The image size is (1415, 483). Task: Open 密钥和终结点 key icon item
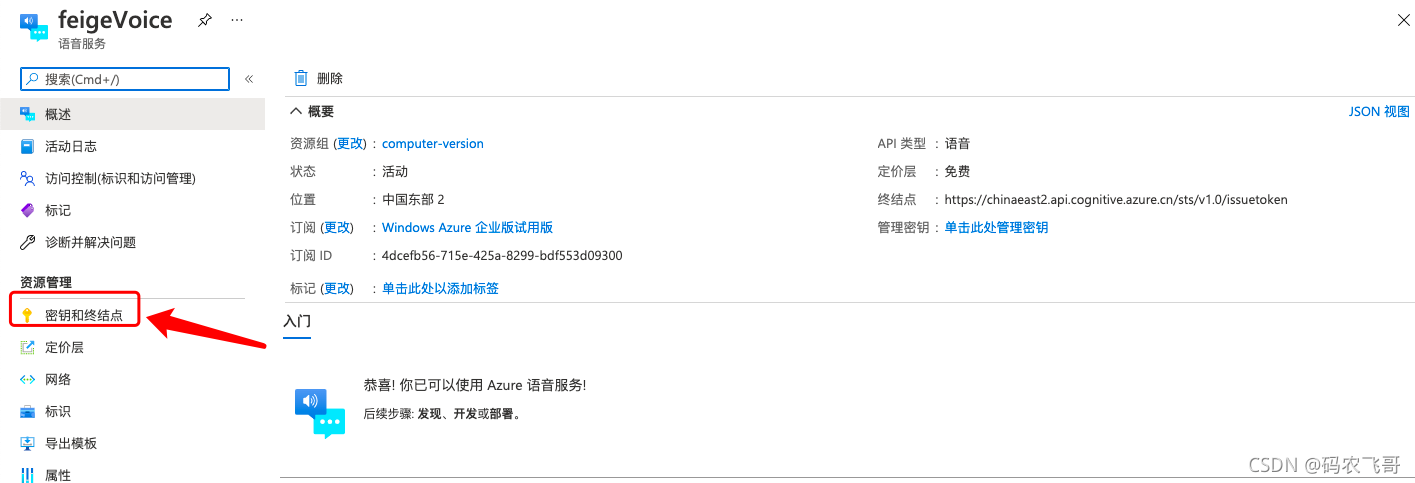click(28, 315)
